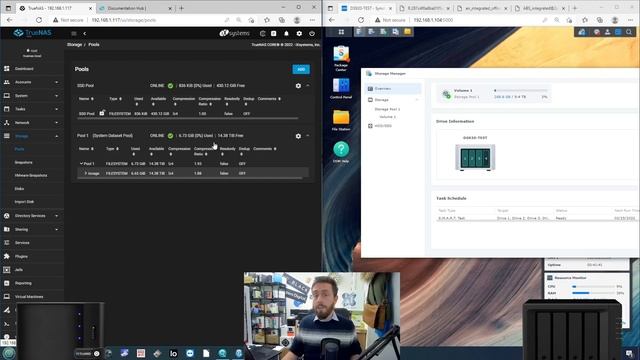Click the Volume 1 usage bar
The width and height of the screenshot is (640, 360).
coord(520,91)
